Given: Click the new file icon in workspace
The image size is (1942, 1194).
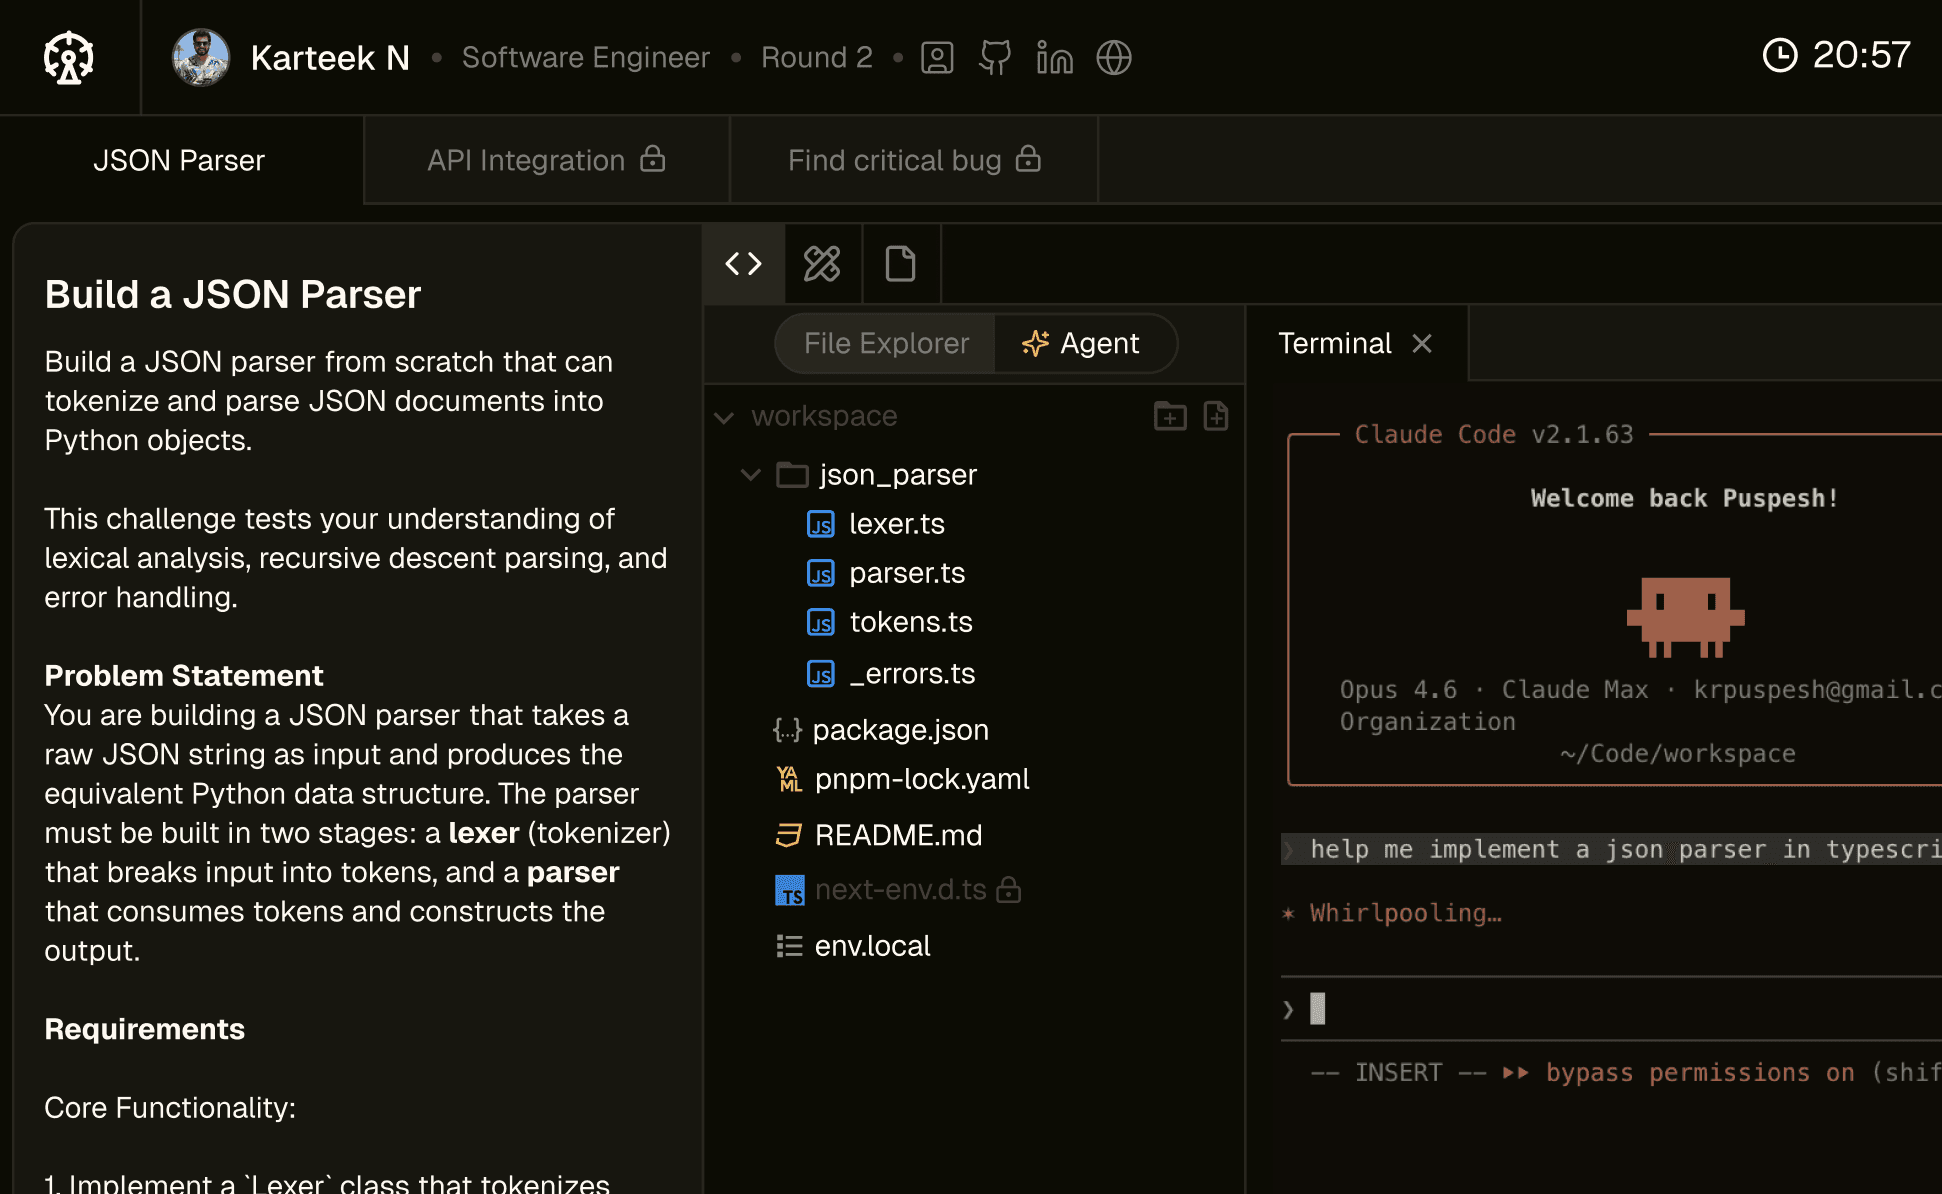Looking at the screenshot, I should pos(1216,416).
